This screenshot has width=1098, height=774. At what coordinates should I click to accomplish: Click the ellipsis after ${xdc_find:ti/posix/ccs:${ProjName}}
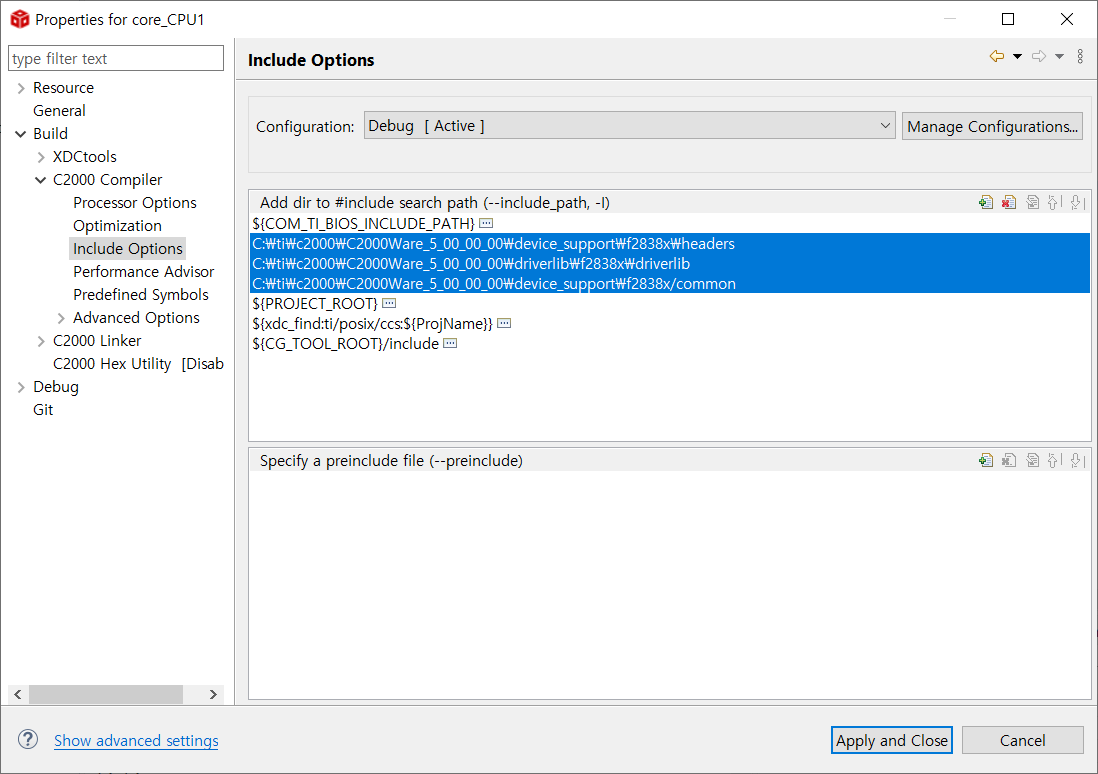504,324
